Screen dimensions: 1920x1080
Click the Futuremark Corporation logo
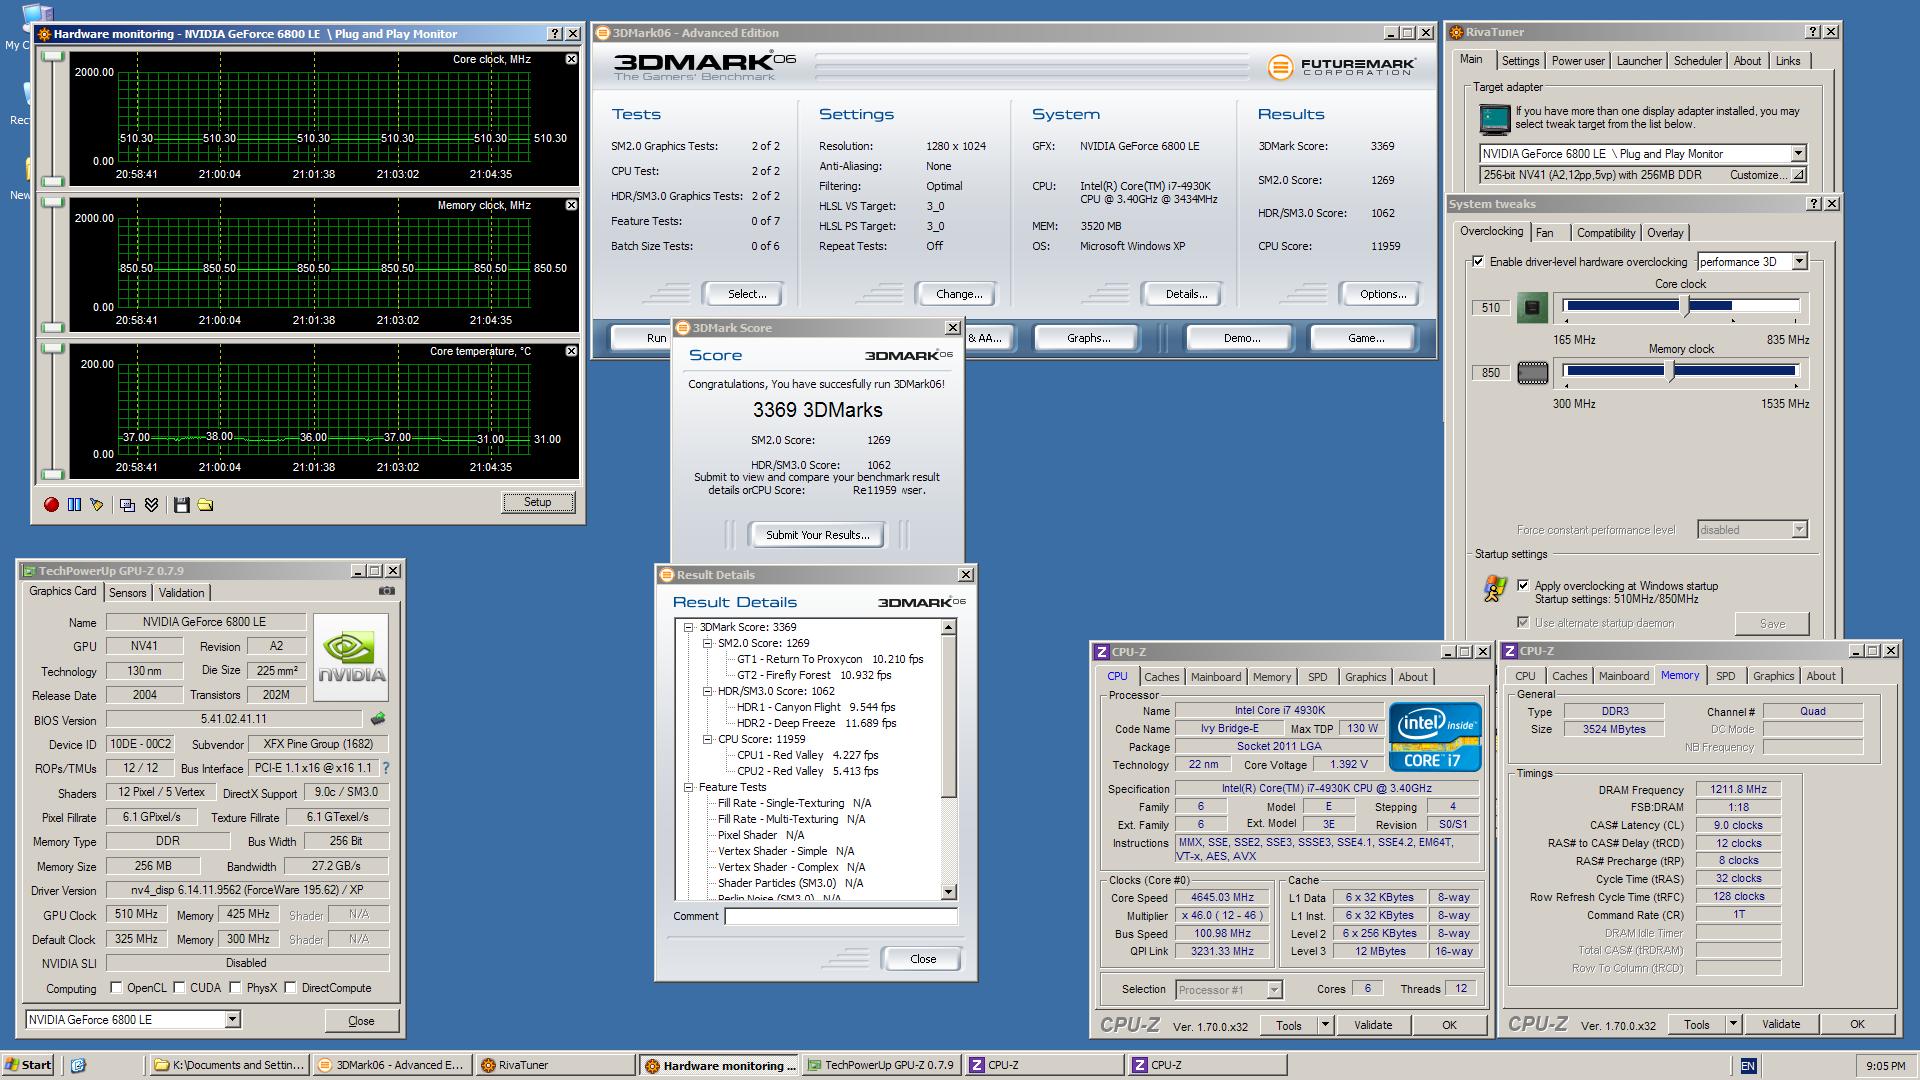1342,67
